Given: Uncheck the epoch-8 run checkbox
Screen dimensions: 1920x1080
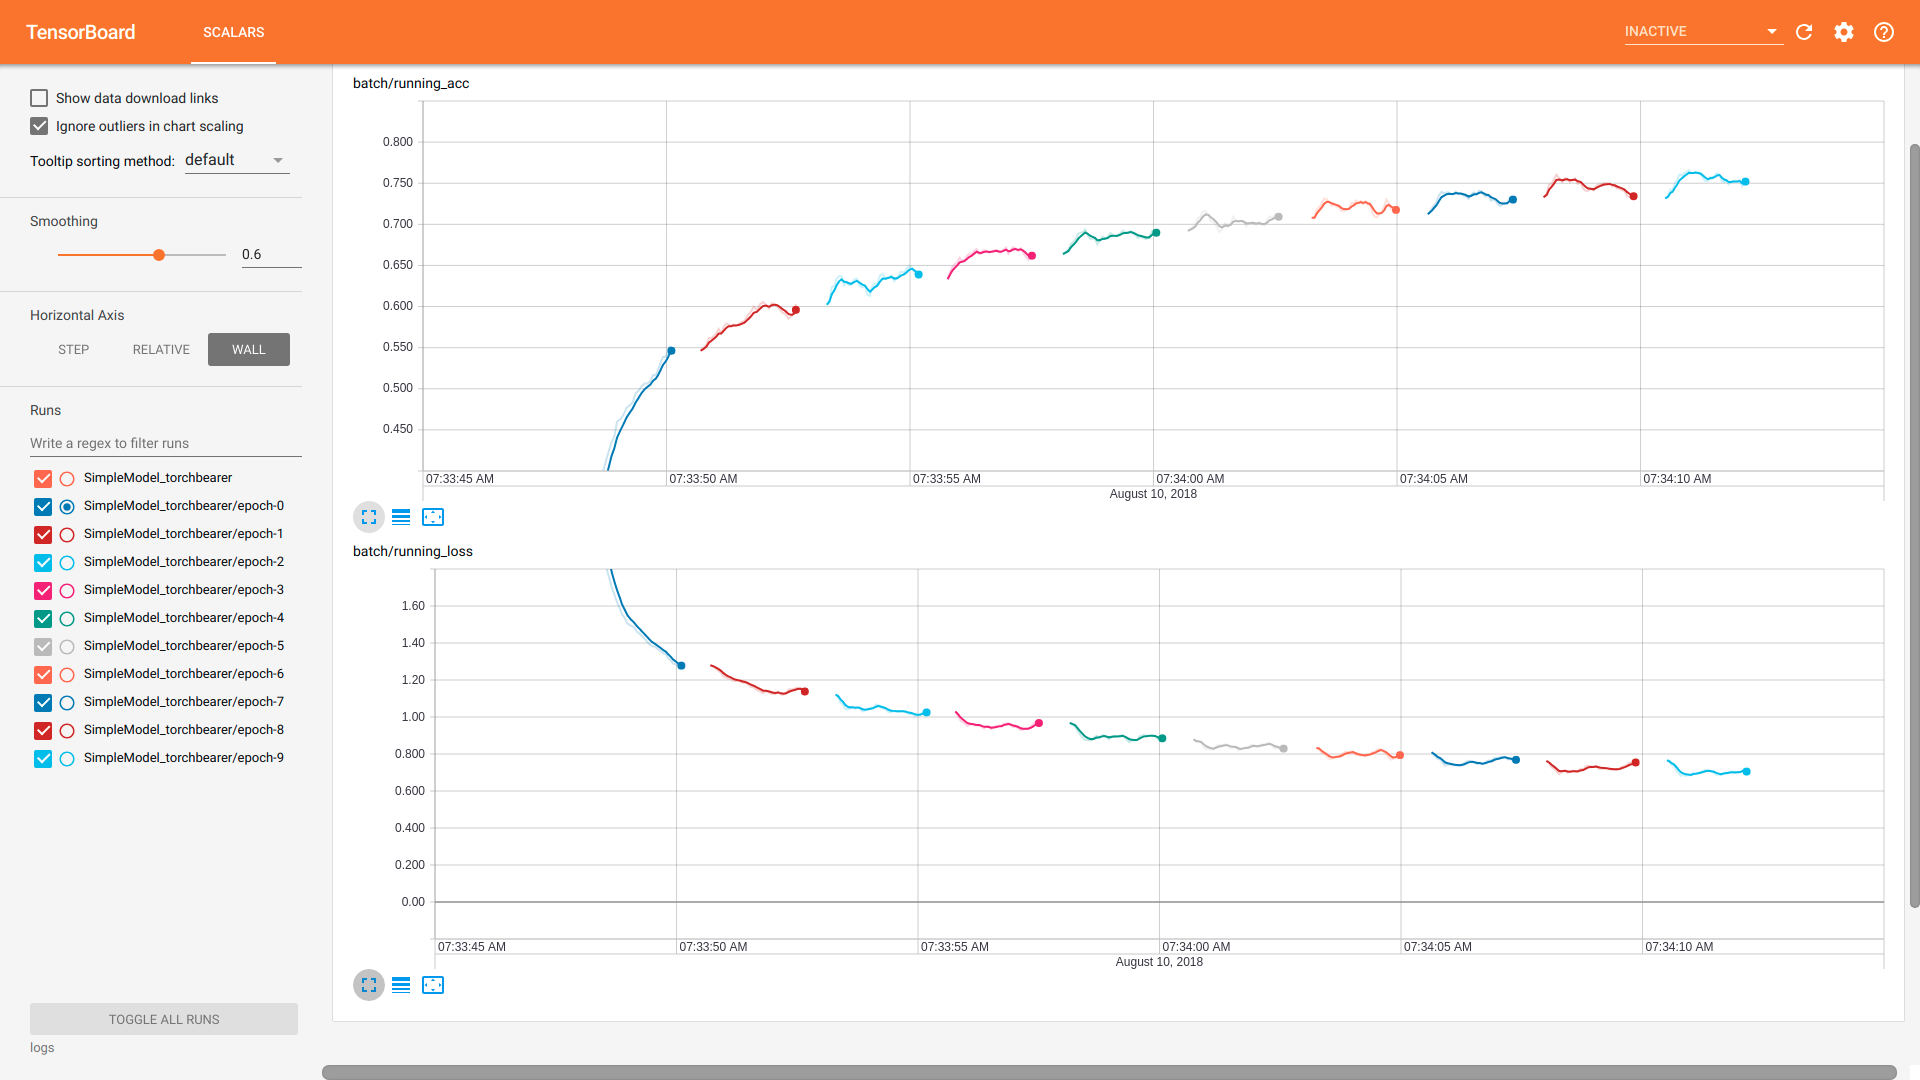Looking at the screenshot, I should tap(43, 731).
